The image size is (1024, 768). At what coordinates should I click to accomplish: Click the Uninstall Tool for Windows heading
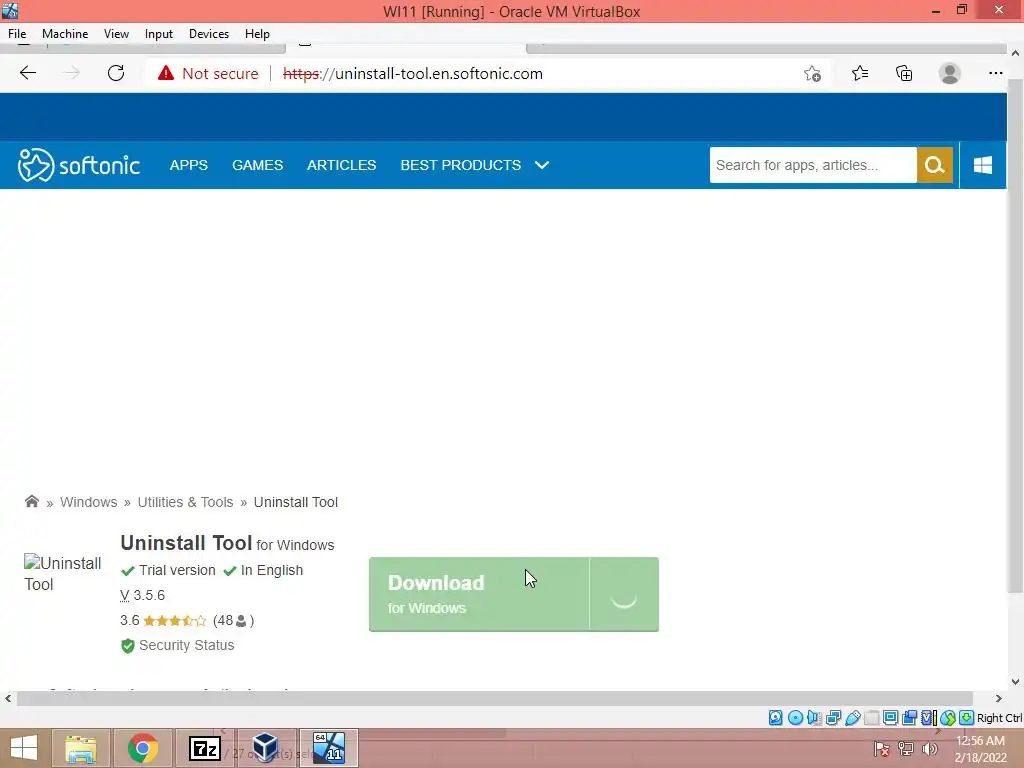(227, 543)
